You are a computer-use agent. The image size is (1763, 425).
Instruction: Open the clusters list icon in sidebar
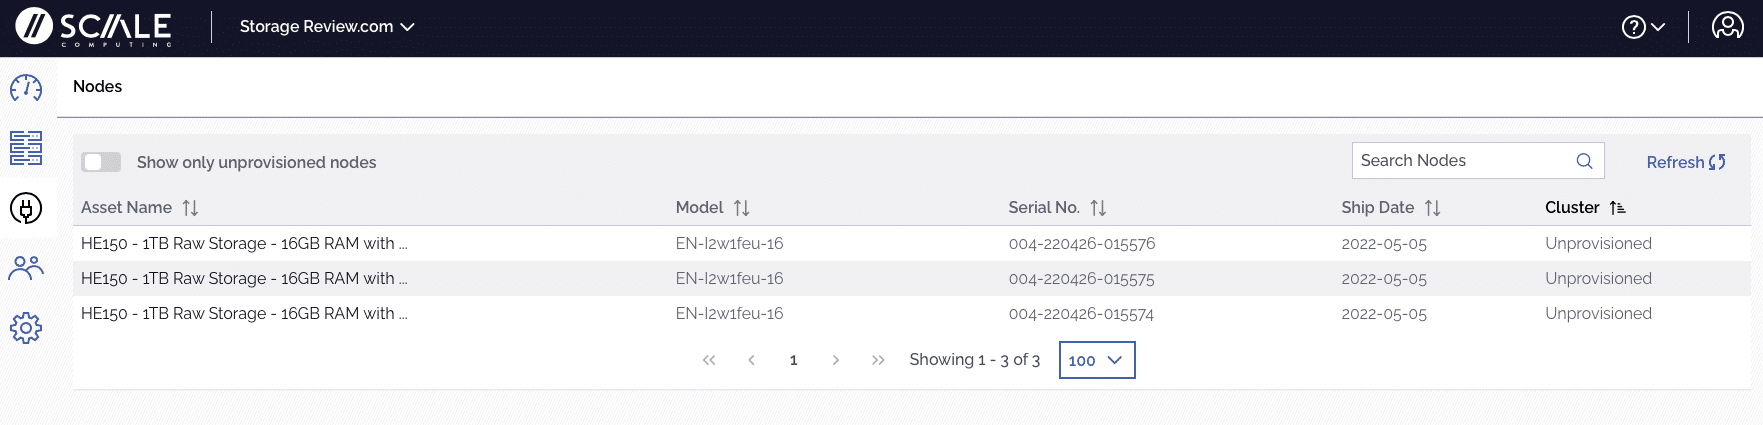click(x=26, y=148)
